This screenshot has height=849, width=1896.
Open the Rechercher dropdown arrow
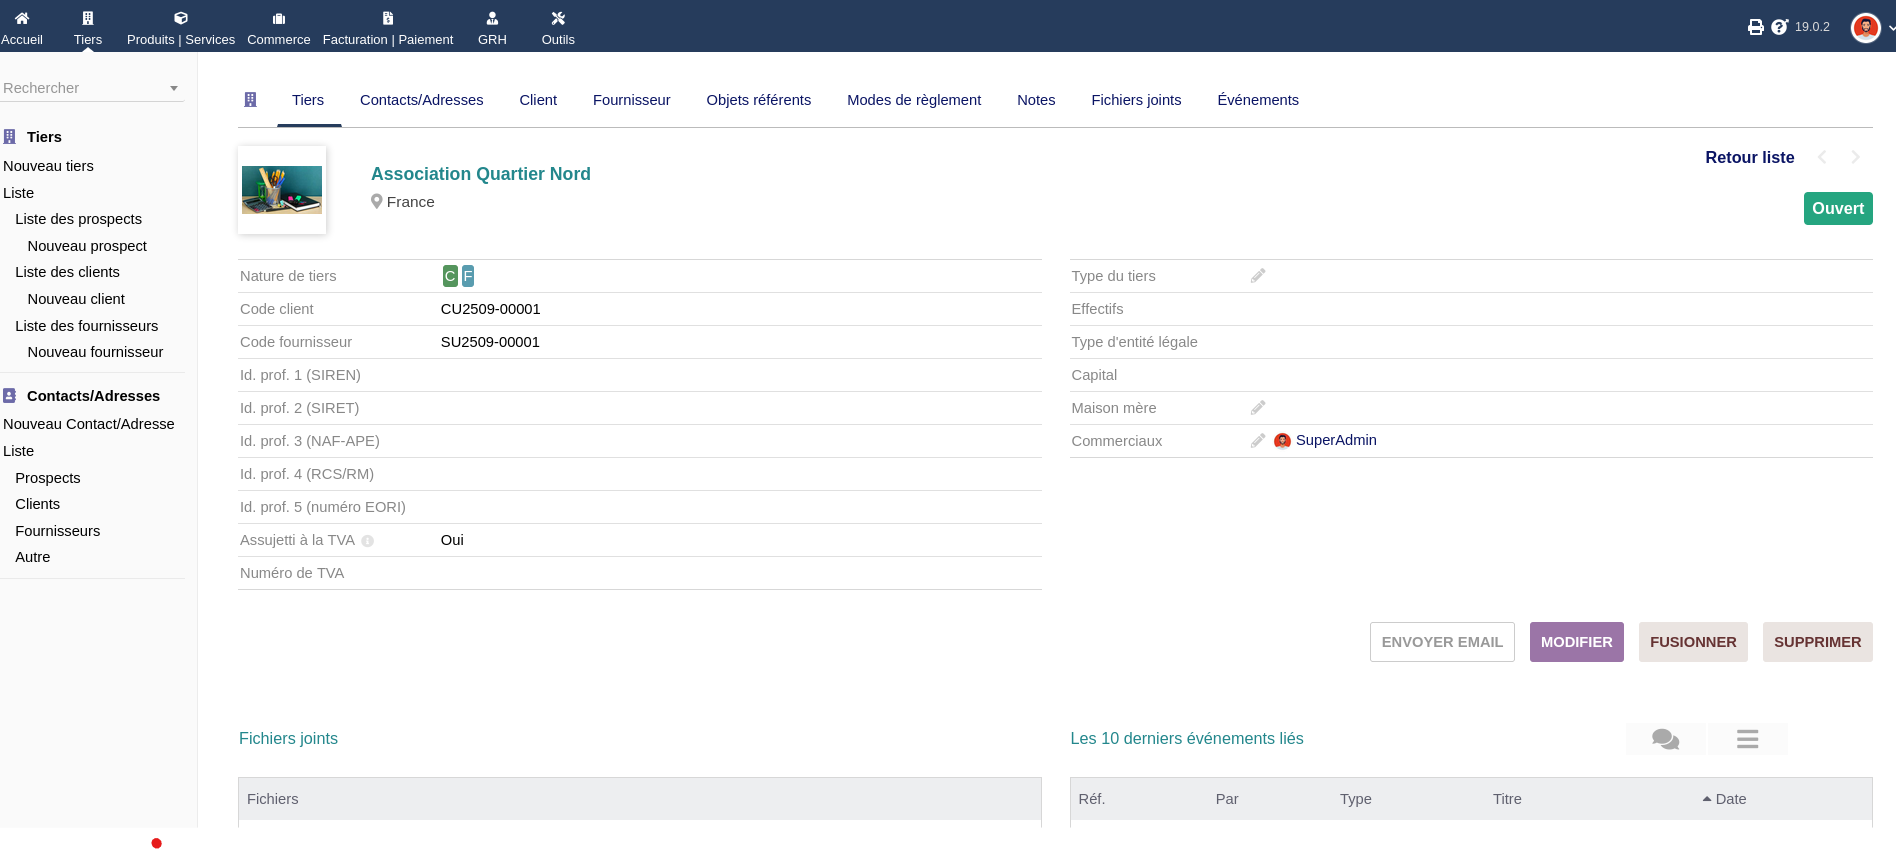click(174, 89)
